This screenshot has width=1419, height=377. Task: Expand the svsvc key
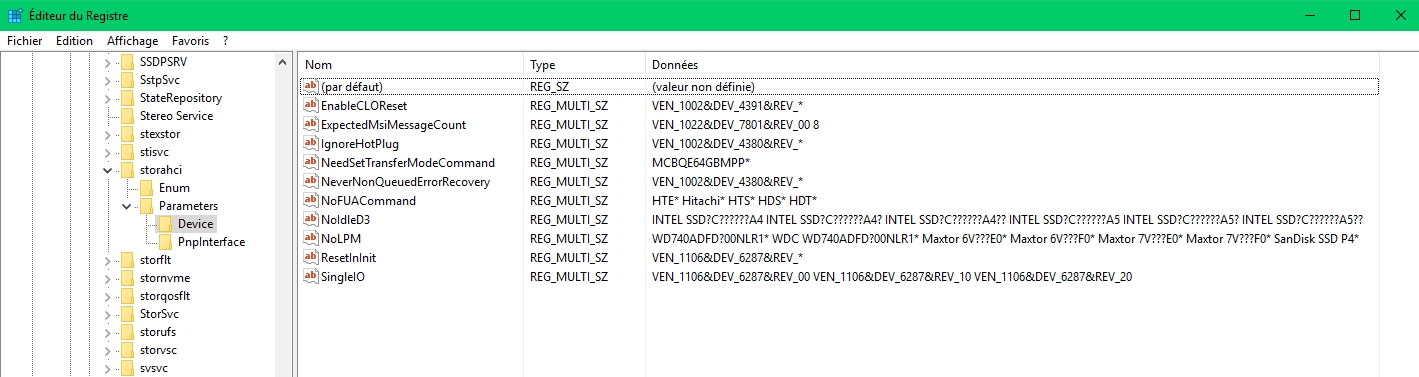click(107, 368)
